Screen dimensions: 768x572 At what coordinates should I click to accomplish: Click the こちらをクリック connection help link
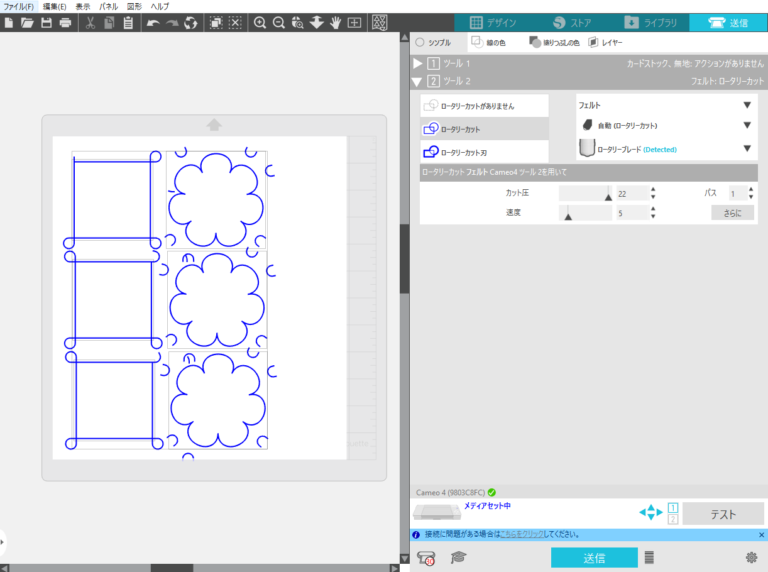(522, 534)
